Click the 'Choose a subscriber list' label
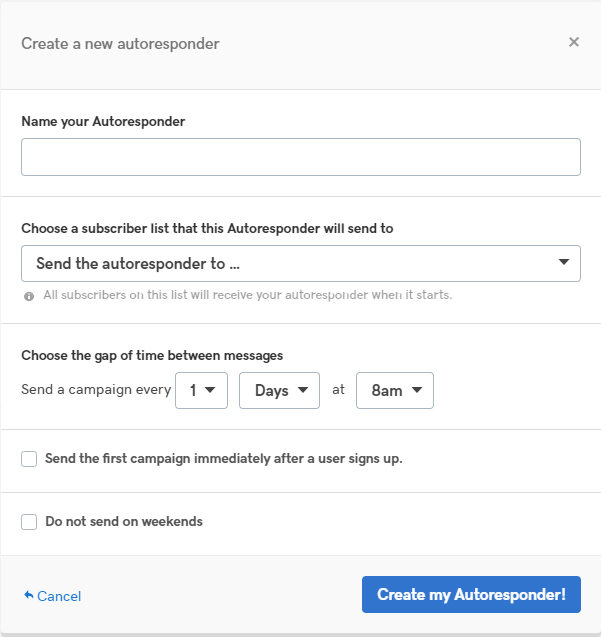601x637 pixels. click(x=207, y=228)
